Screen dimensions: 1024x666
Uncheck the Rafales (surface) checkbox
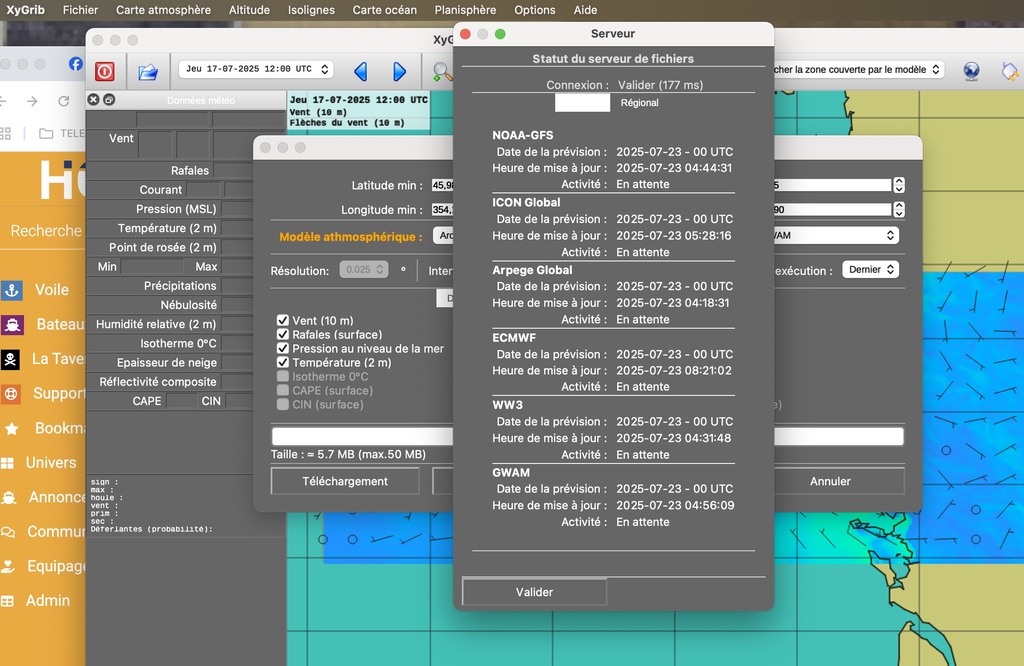283,334
